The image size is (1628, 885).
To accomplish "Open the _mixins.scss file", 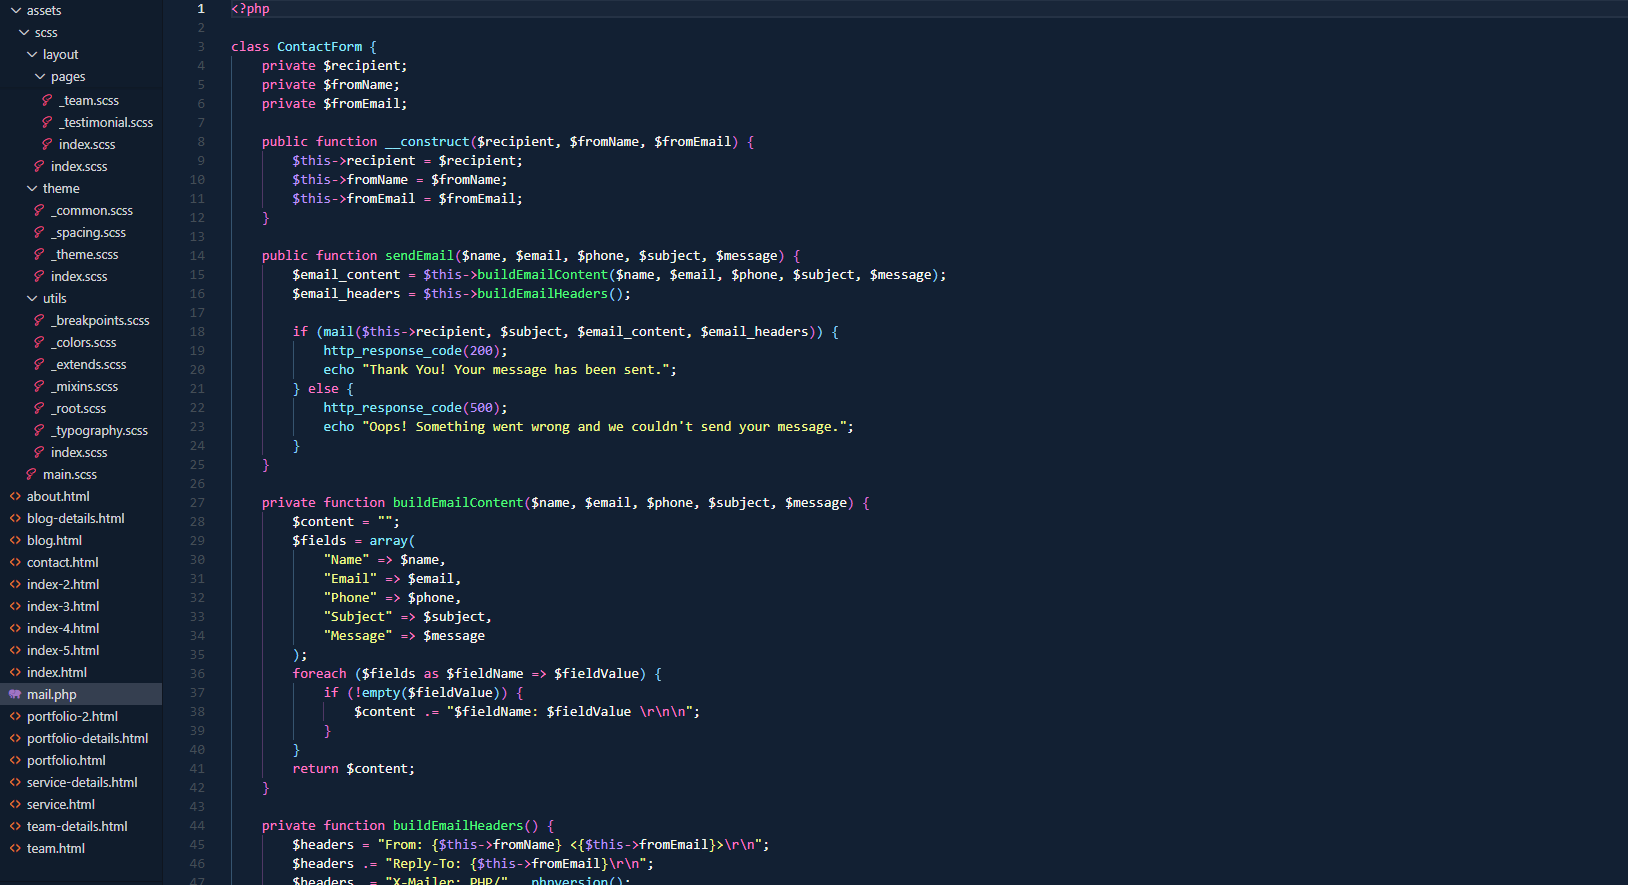I will tap(86, 386).
